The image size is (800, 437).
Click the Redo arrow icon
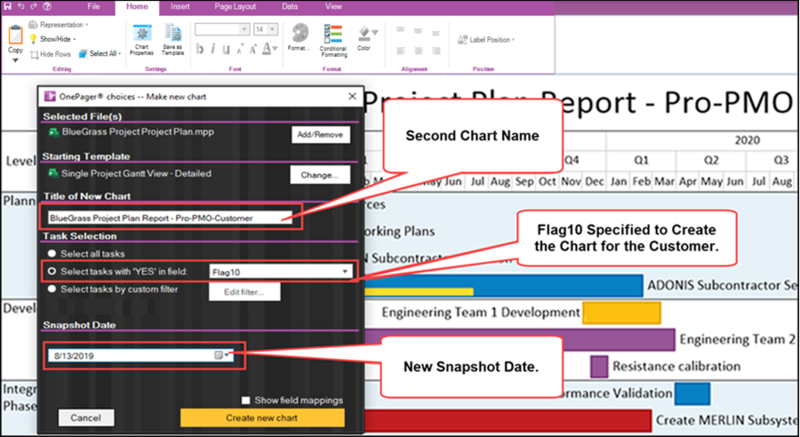click(34, 6)
